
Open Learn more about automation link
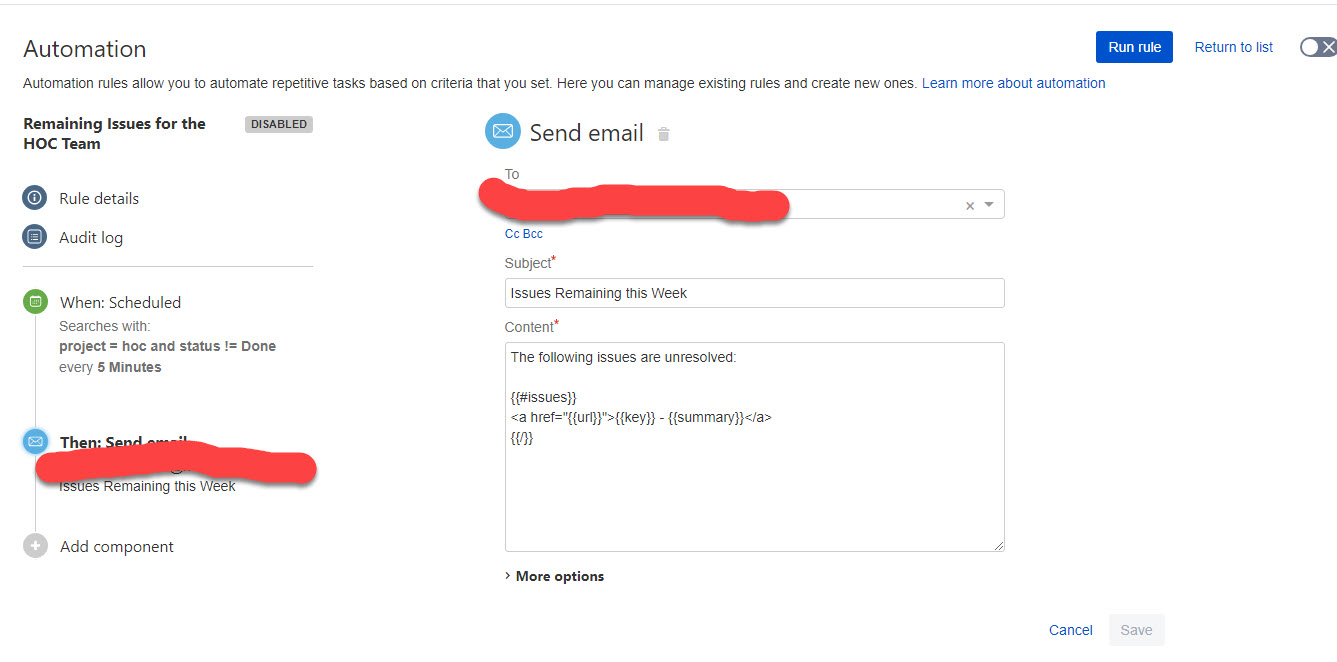click(x=1013, y=83)
